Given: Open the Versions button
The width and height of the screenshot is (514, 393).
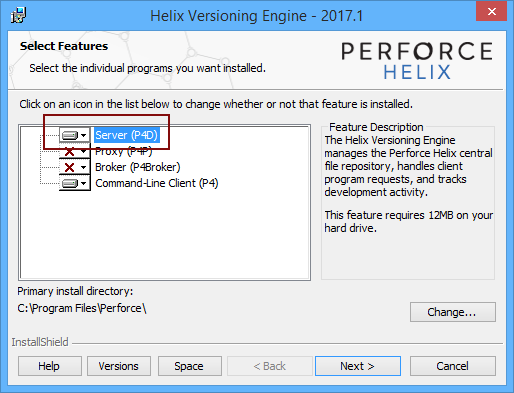Looking at the screenshot, I should click(x=119, y=366).
